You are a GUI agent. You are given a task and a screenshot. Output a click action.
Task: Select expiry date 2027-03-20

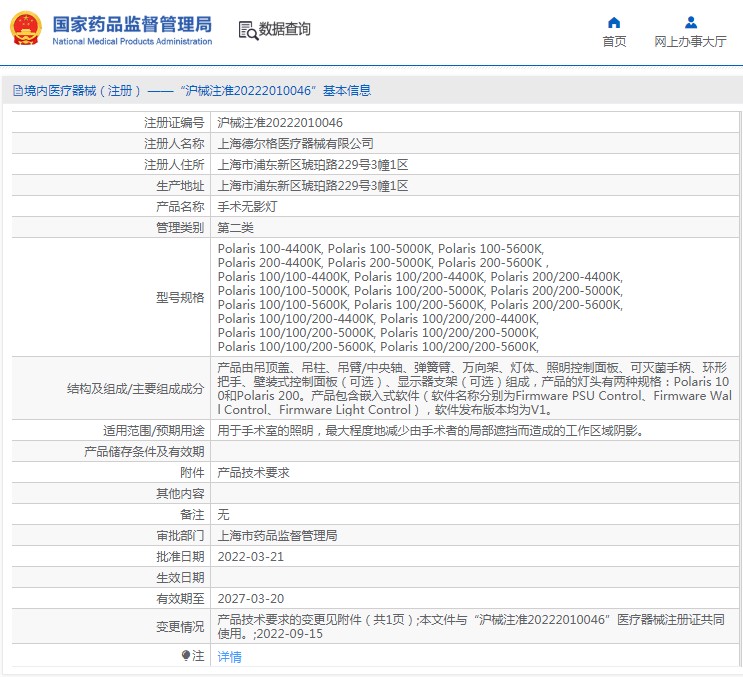click(x=251, y=599)
